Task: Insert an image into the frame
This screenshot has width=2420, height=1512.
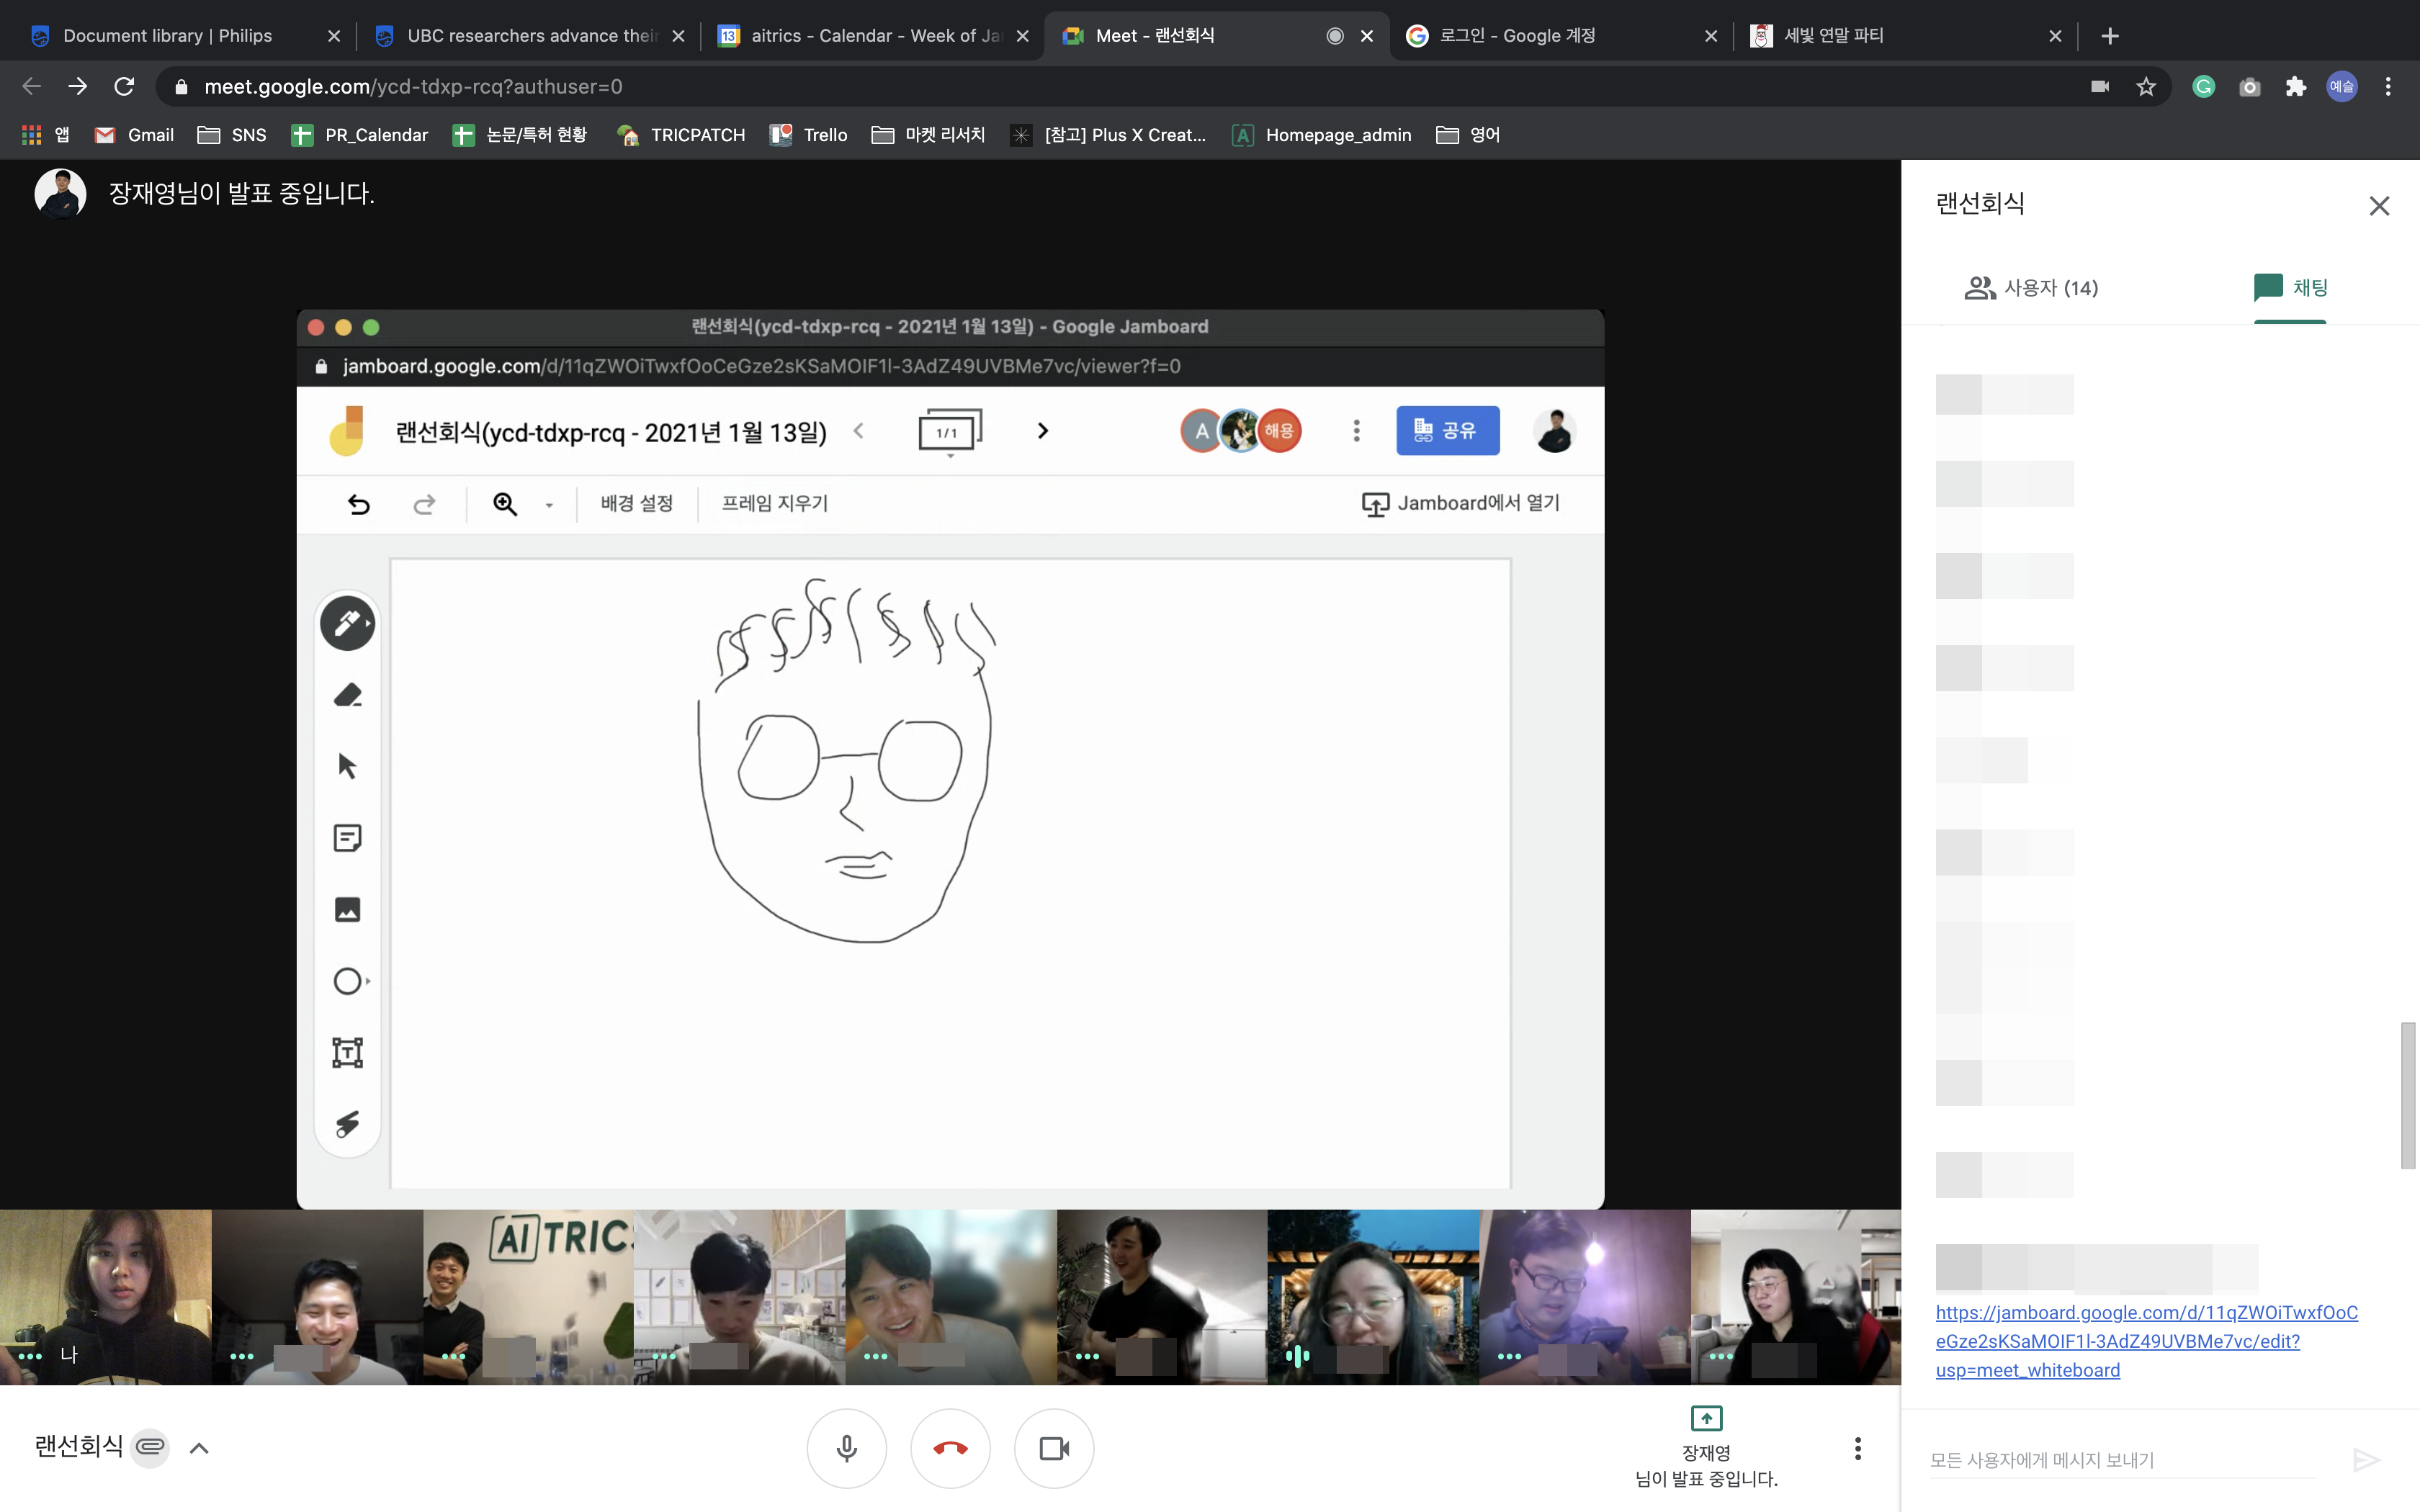Action: tap(347, 910)
